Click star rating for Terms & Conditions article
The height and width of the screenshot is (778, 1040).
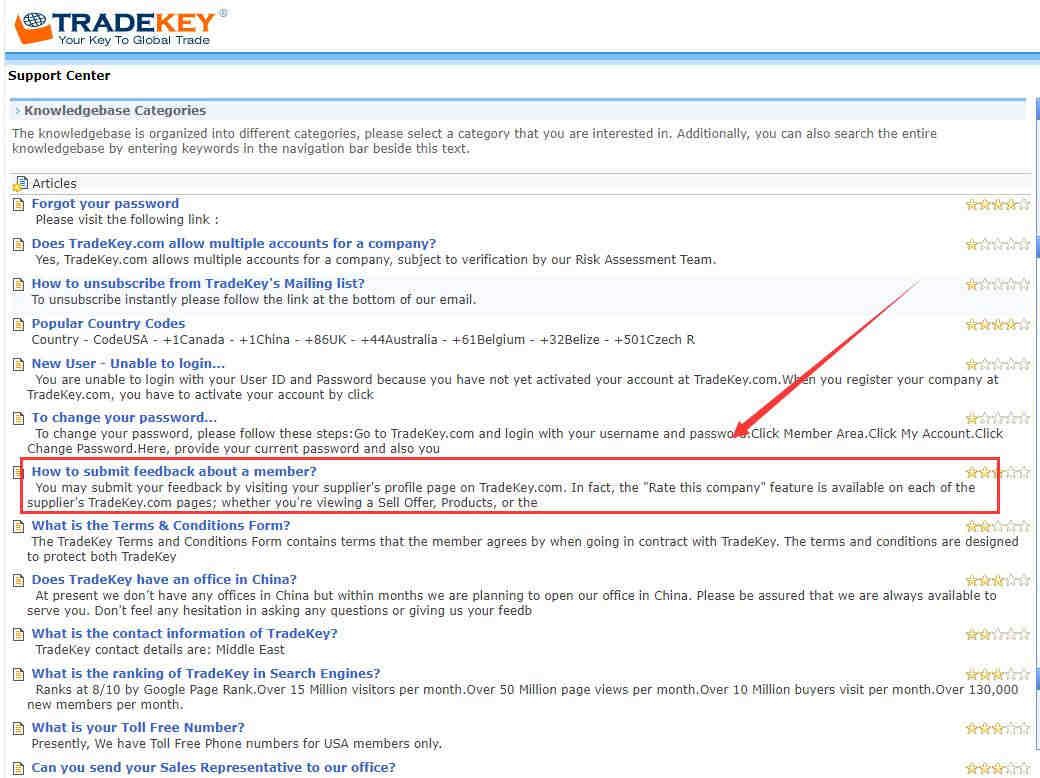998,527
